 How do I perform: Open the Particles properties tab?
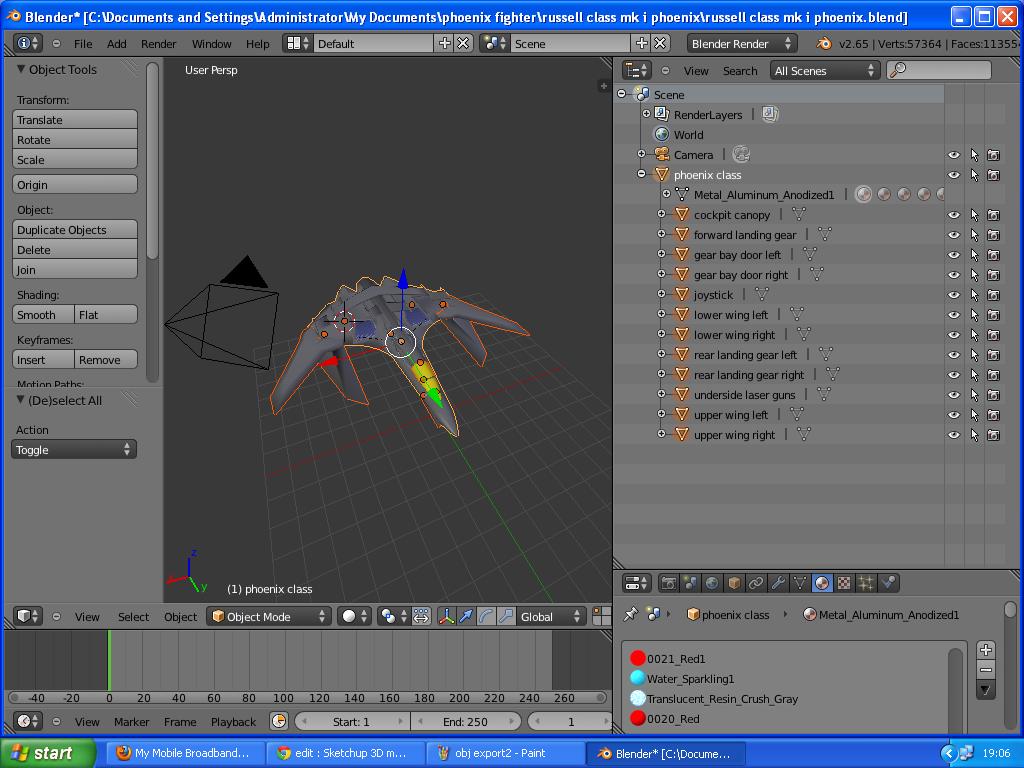click(866, 583)
